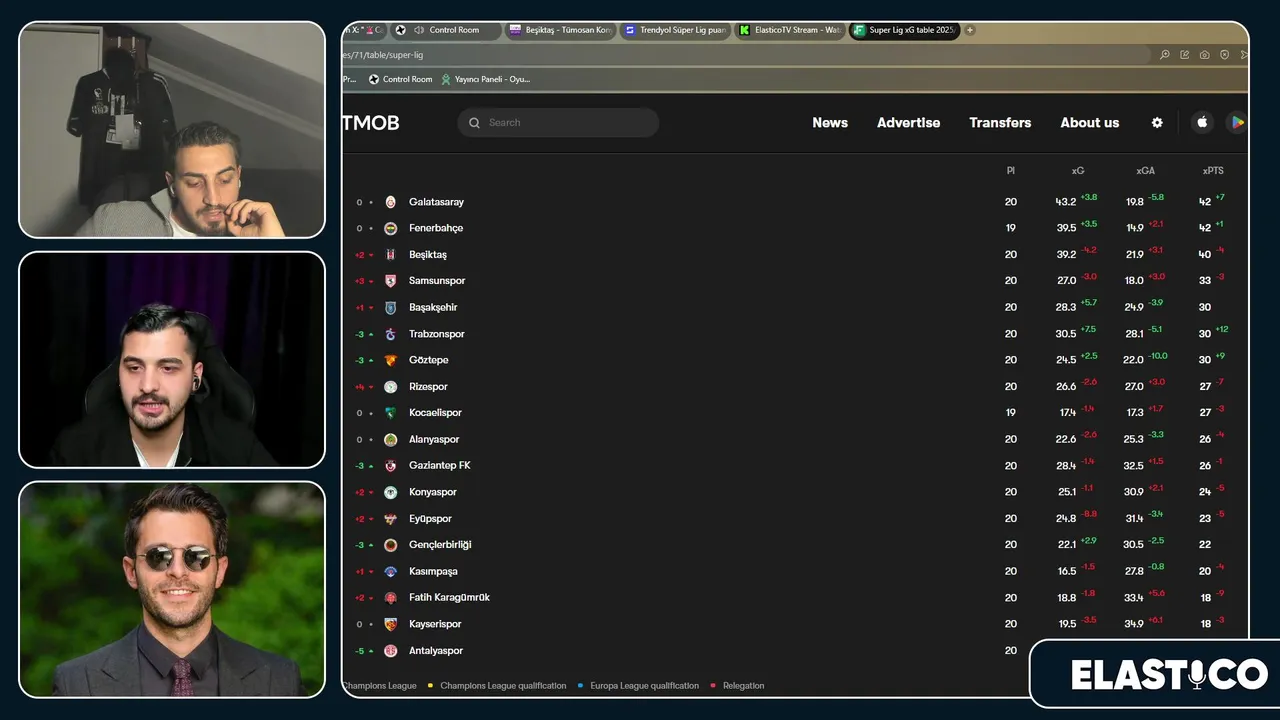The height and width of the screenshot is (720, 1280).
Task: Click the Göztepe club crest
Action: [391, 360]
